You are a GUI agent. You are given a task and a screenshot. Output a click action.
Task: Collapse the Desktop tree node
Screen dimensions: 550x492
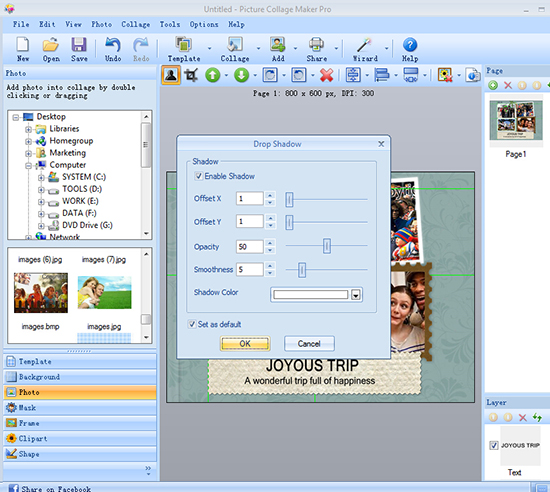tap(15, 117)
